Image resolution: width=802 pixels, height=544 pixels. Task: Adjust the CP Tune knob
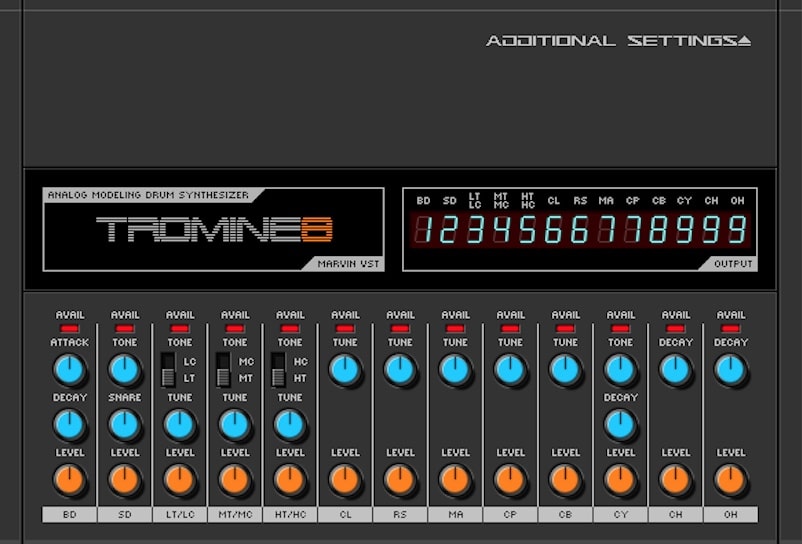510,370
